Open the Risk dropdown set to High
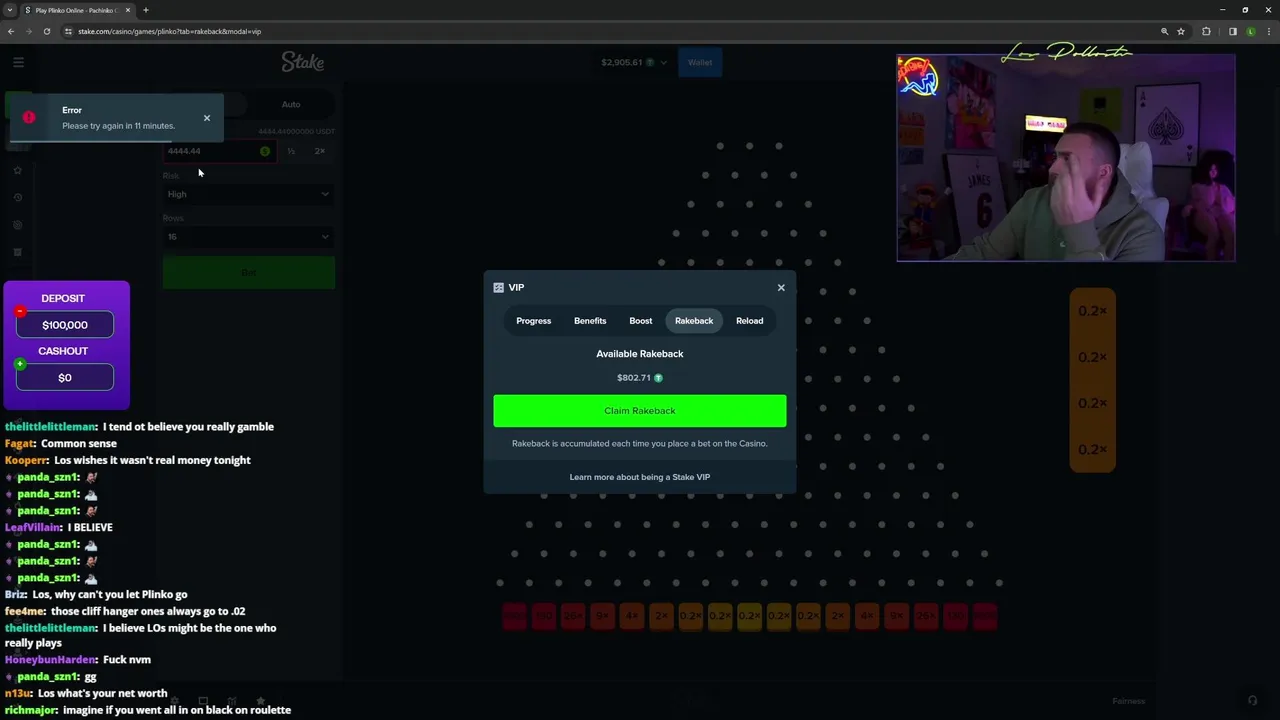The height and width of the screenshot is (720, 1280). [x=249, y=194]
